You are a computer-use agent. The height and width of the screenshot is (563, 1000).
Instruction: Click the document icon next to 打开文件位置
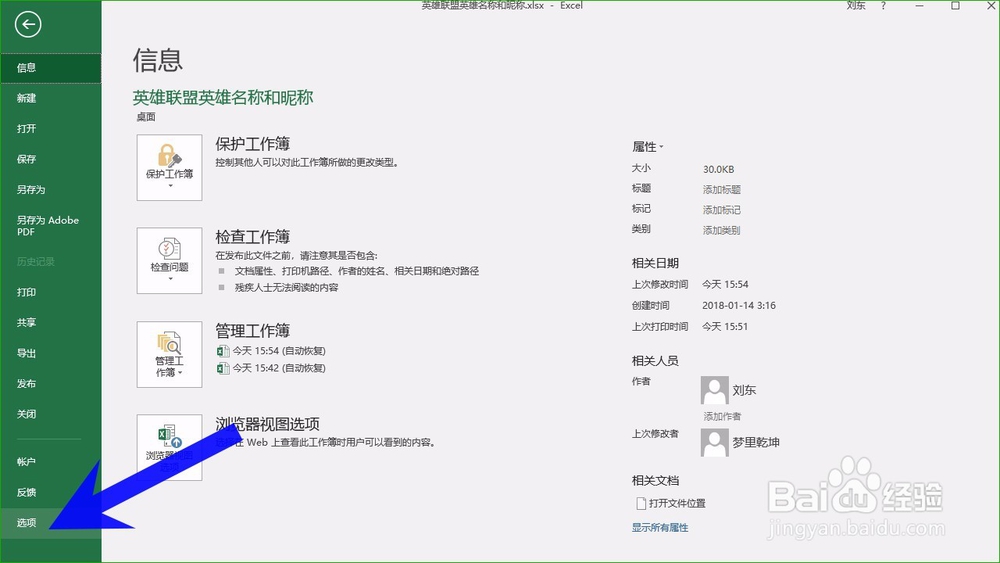click(x=641, y=504)
